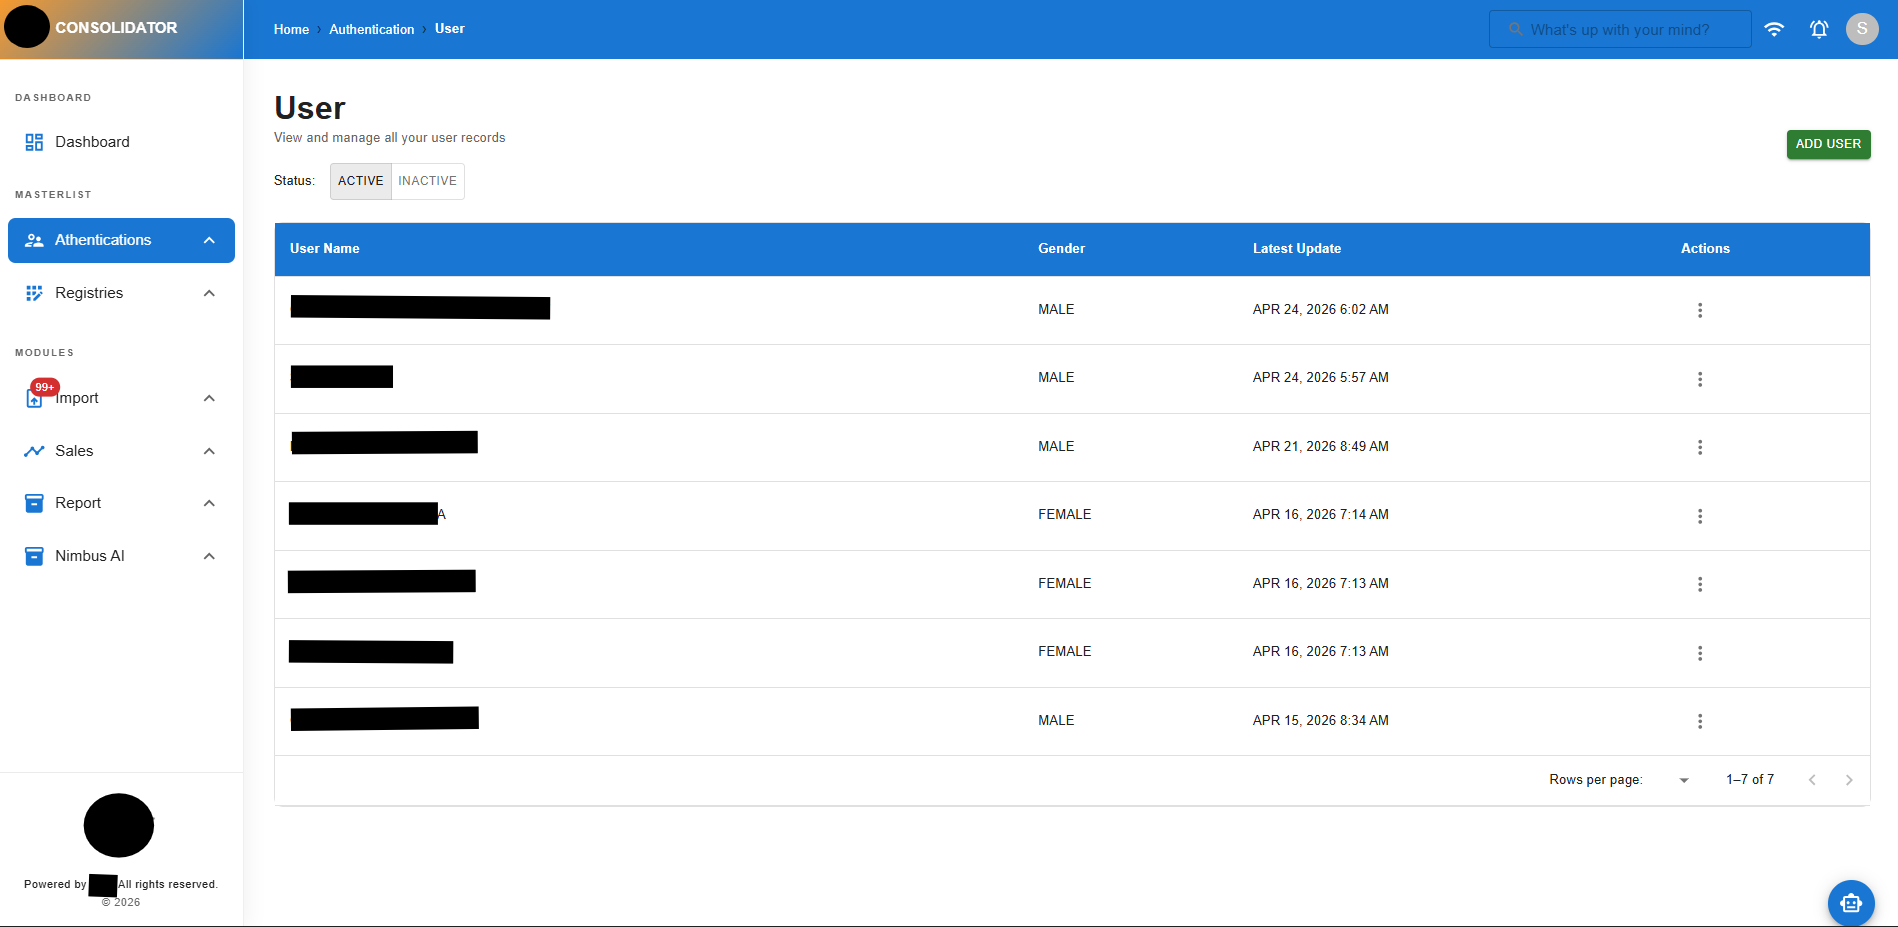Screen dimensions: 1898x927
Task: Click the search field in the header
Action: click(x=1620, y=29)
